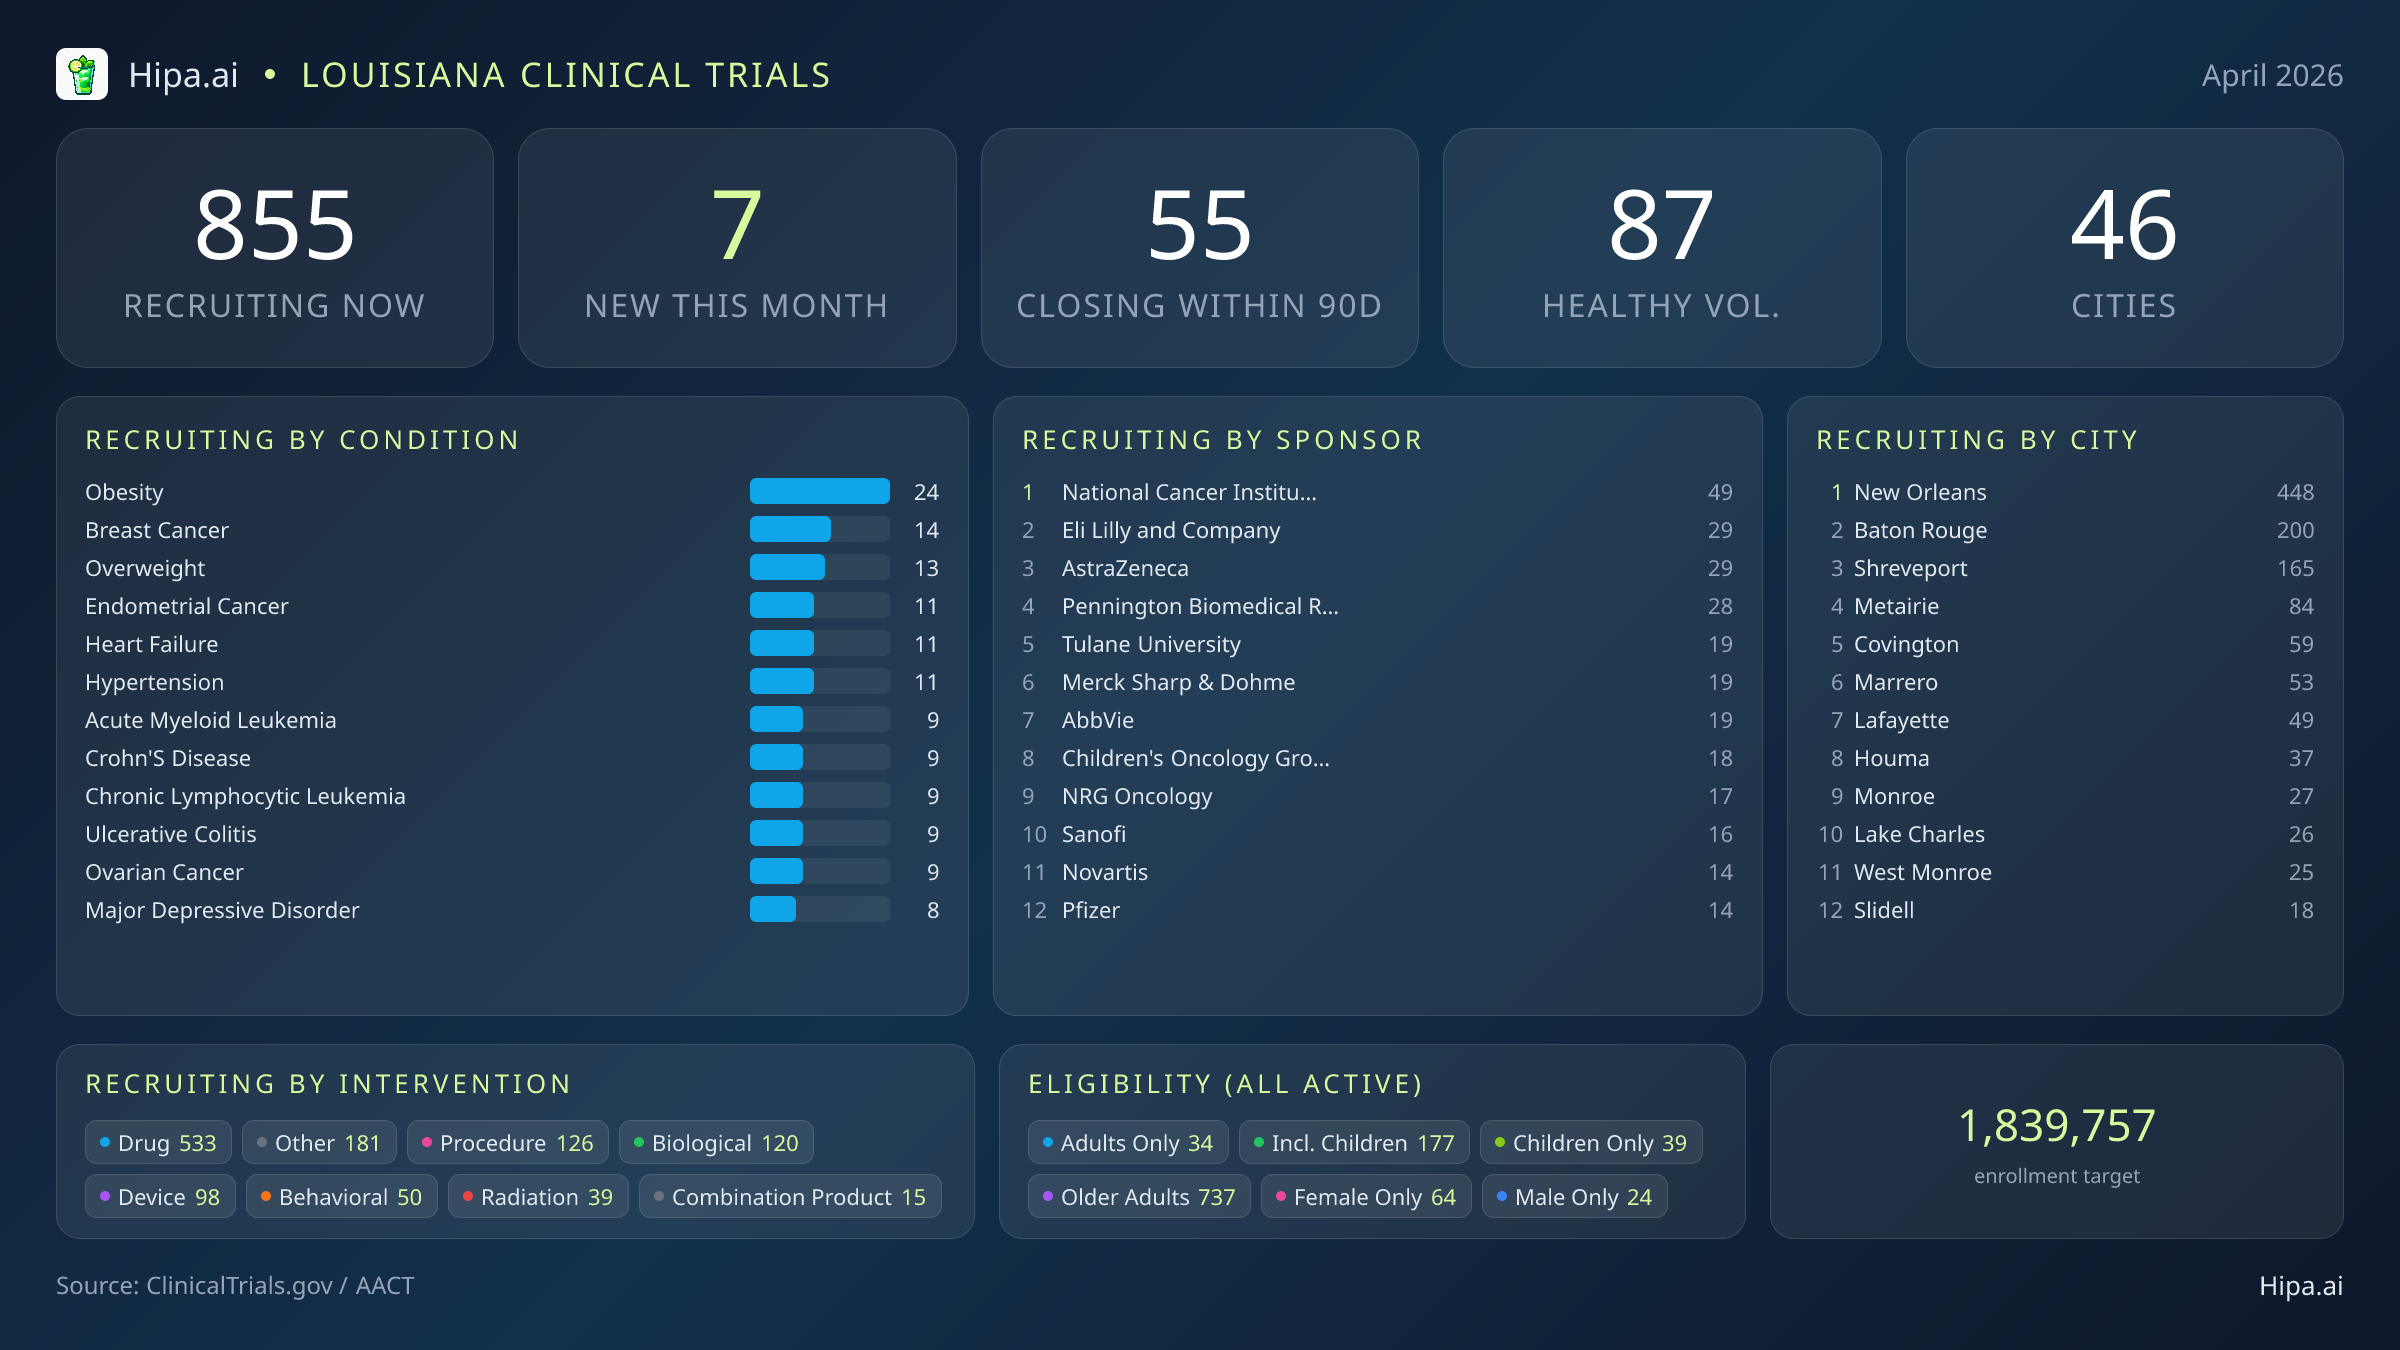
Task: Open the 55 Closing Within 90D card
Action: click(x=1200, y=248)
